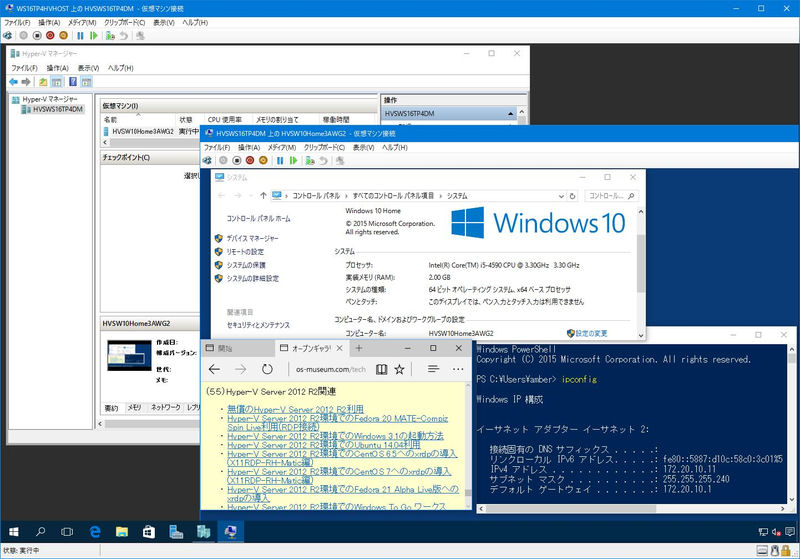Click Revert arrow in HVSW10Home3AWG2 toolbar

(x=323, y=161)
